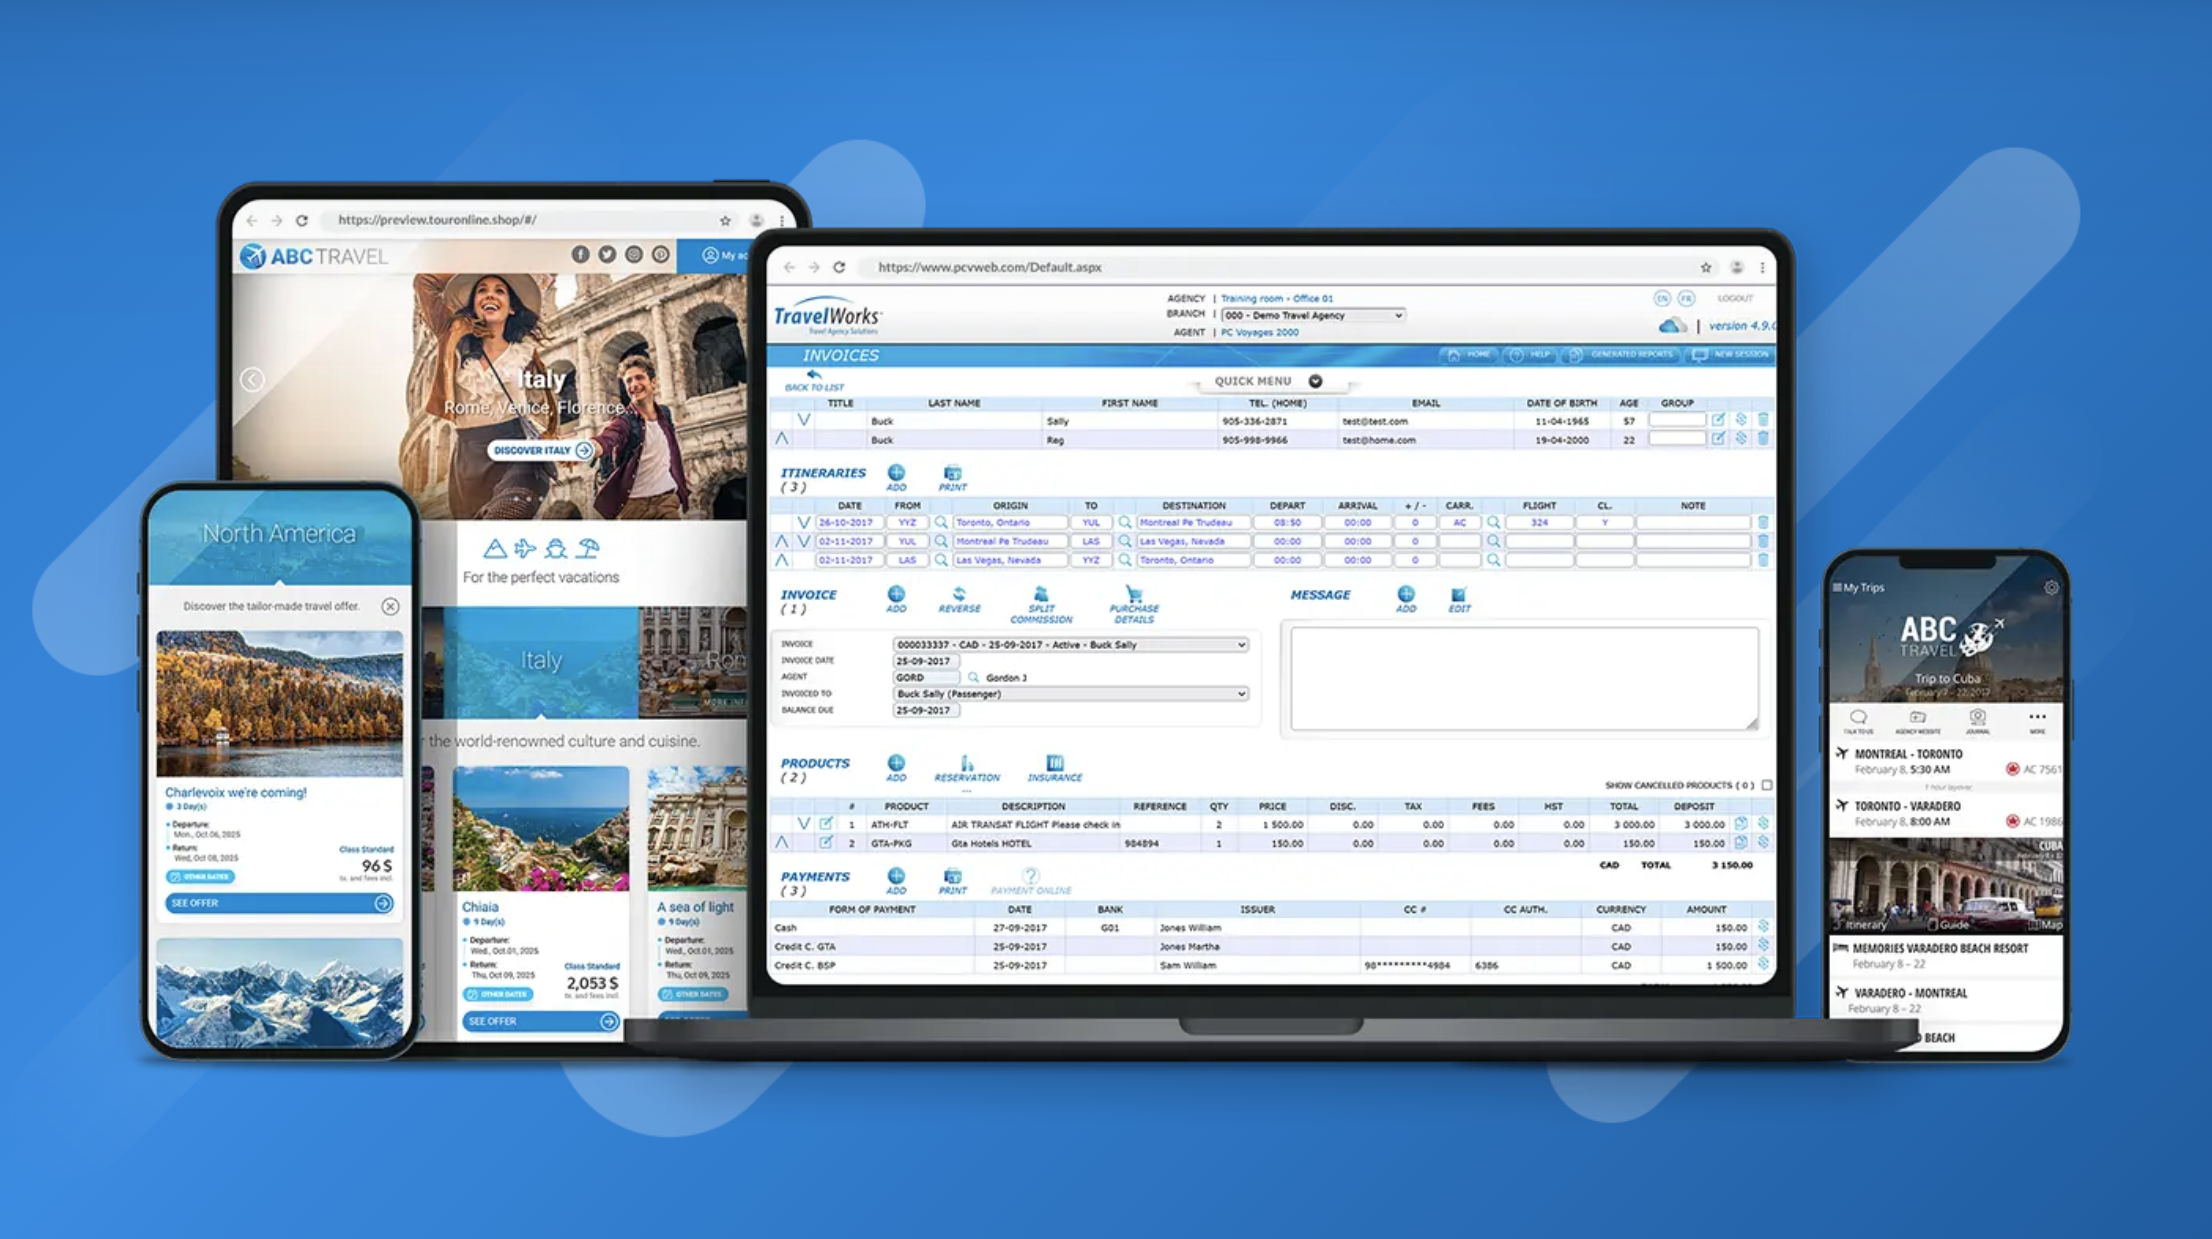Open the Invoiced To dropdown
The width and height of the screenshot is (2212, 1239).
click(1241, 694)
